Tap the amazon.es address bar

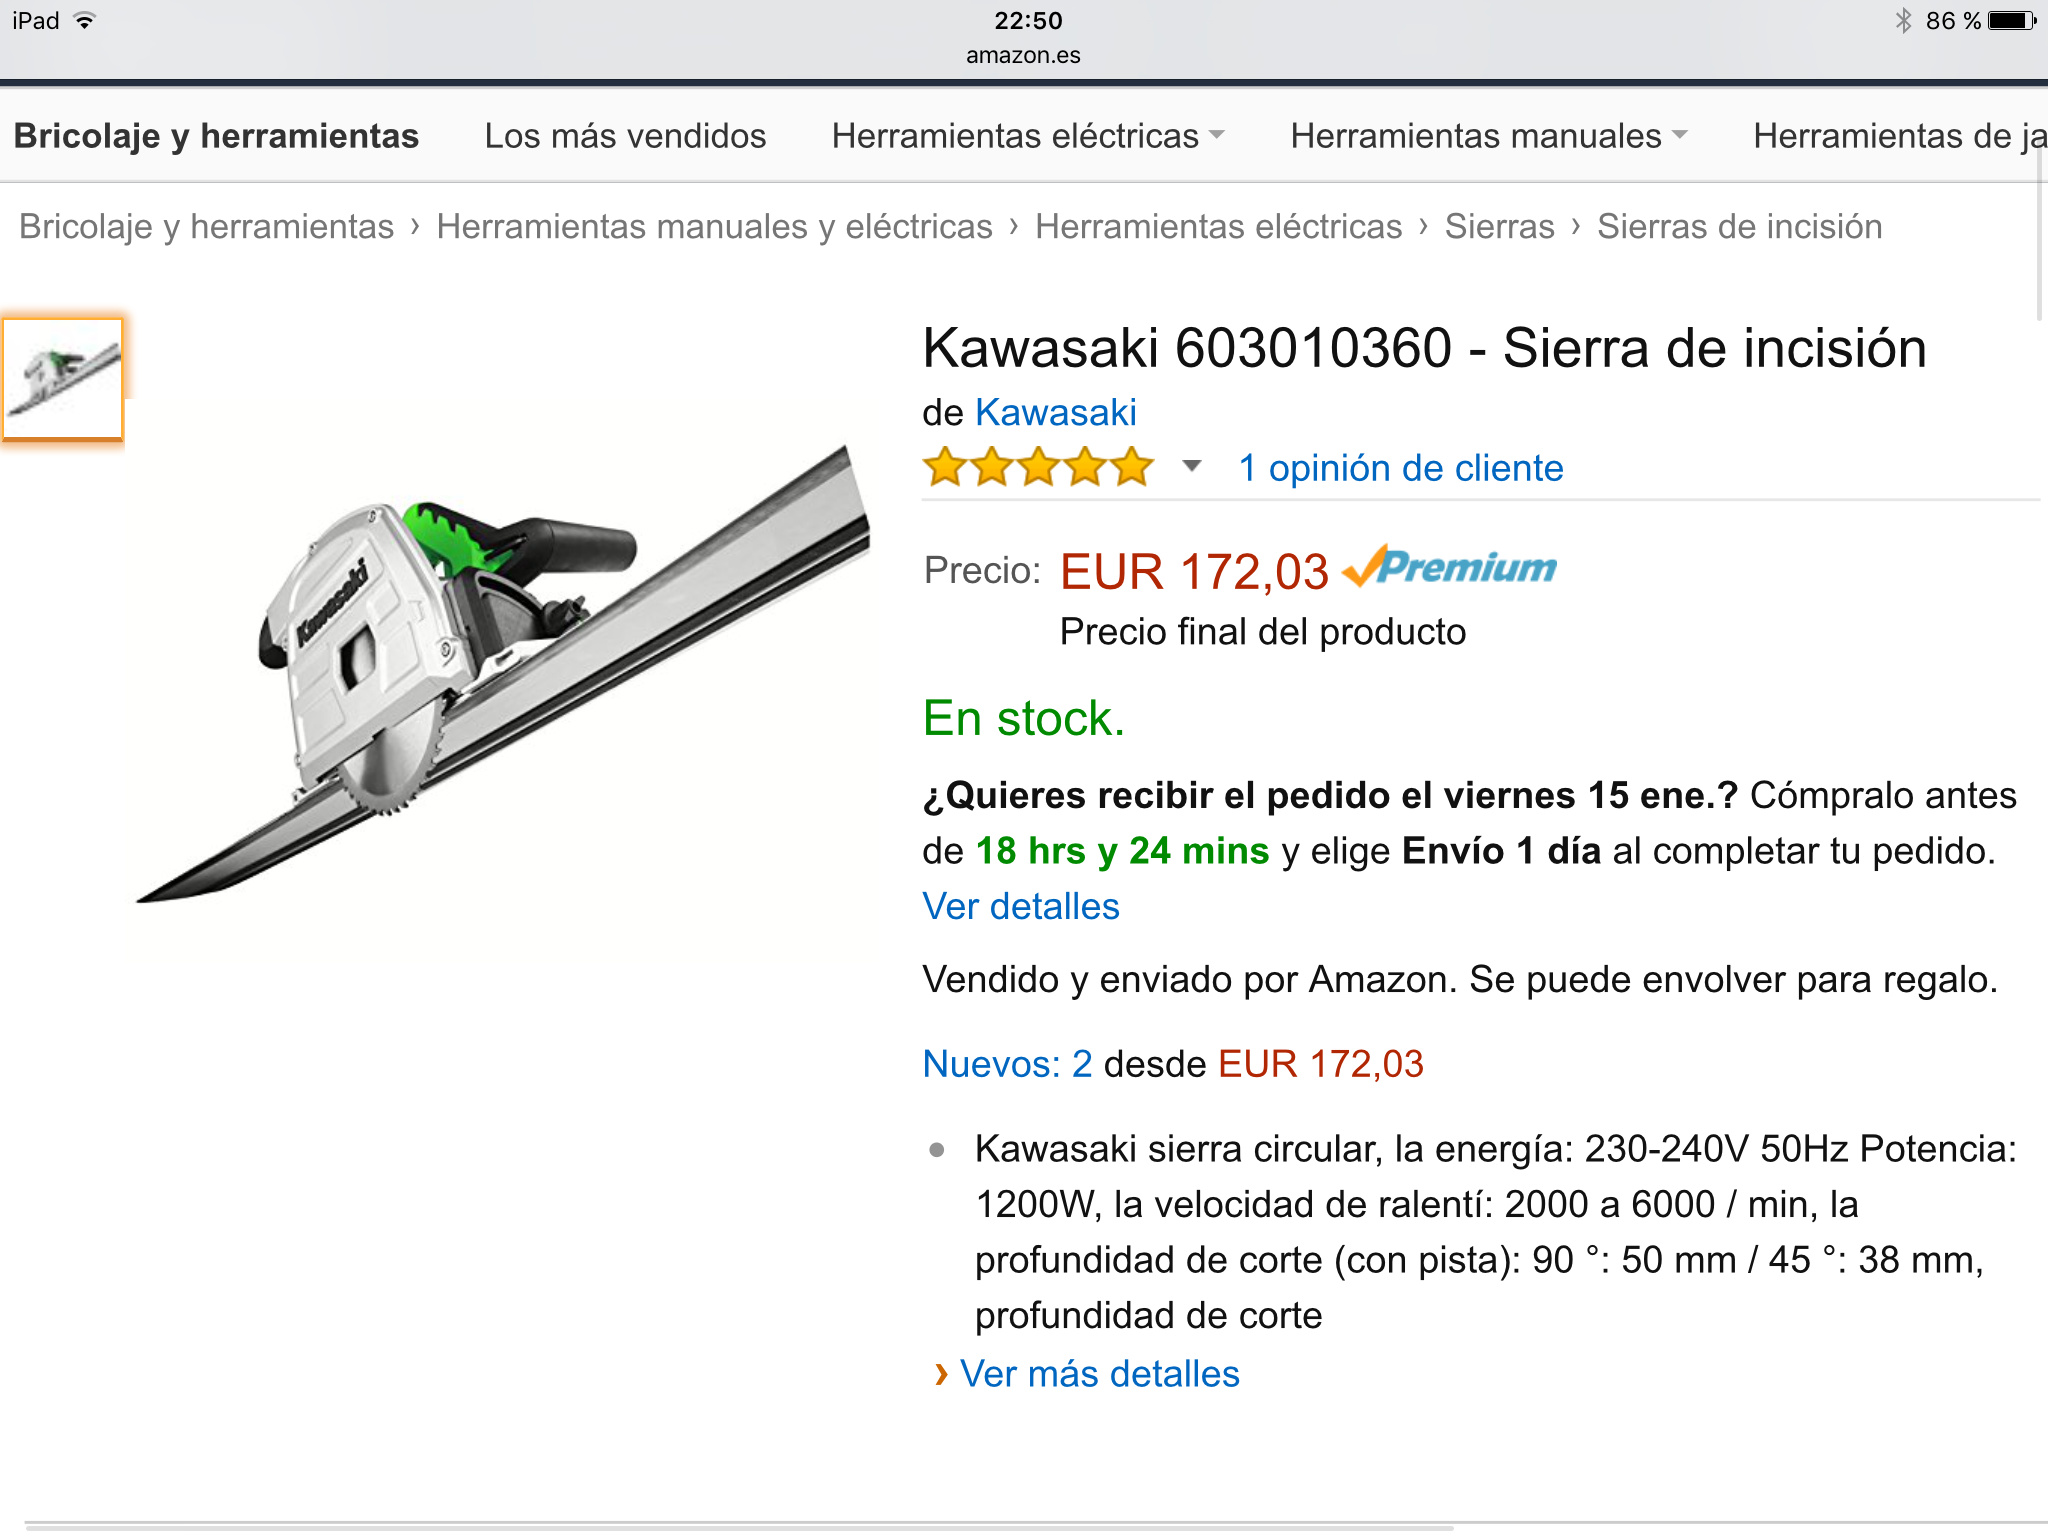pos(1023,55)
